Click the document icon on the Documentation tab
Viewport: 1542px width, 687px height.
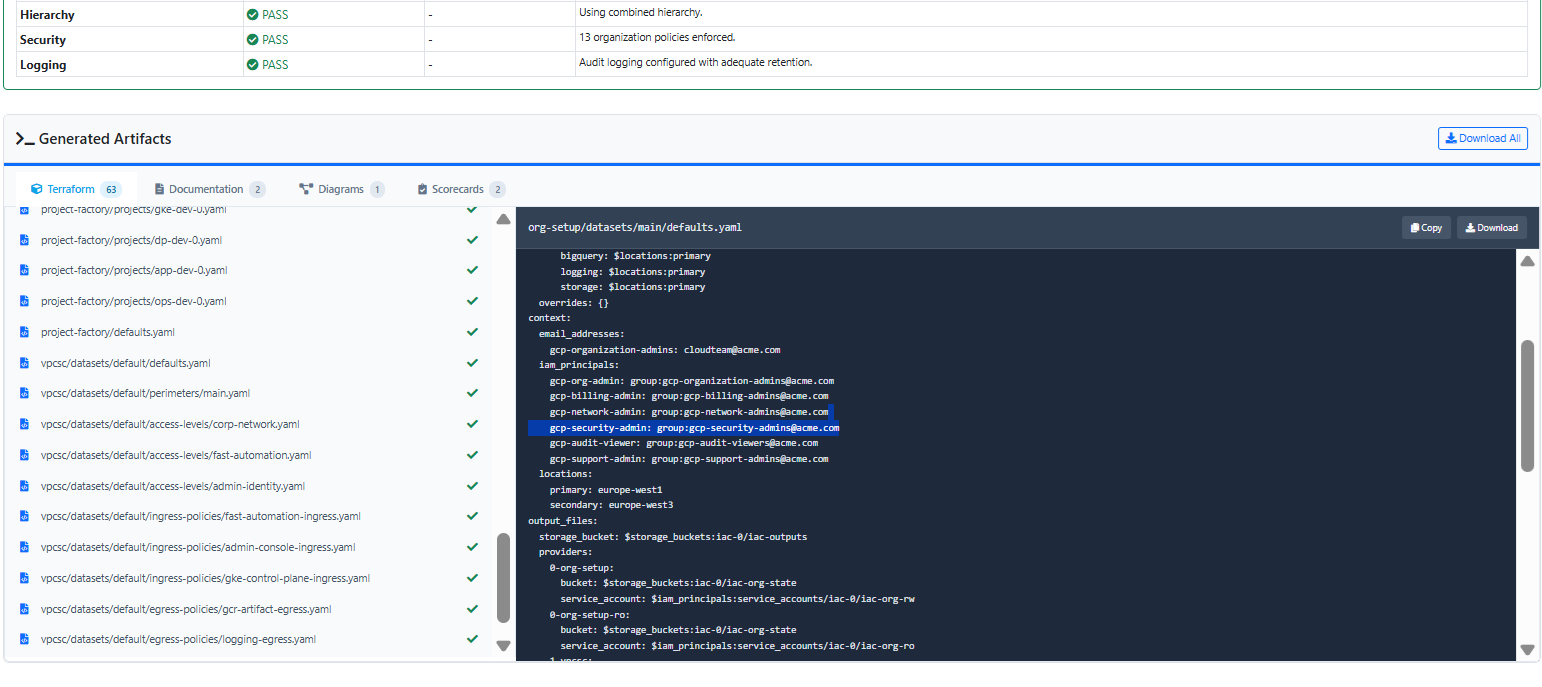[x=158, y=188]
